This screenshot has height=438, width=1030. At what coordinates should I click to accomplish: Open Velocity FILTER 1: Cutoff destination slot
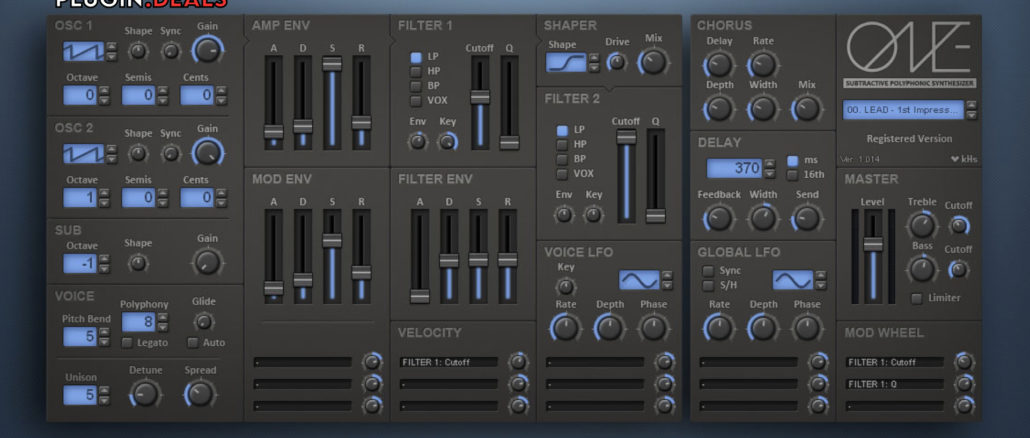click(x=449, y=362)
